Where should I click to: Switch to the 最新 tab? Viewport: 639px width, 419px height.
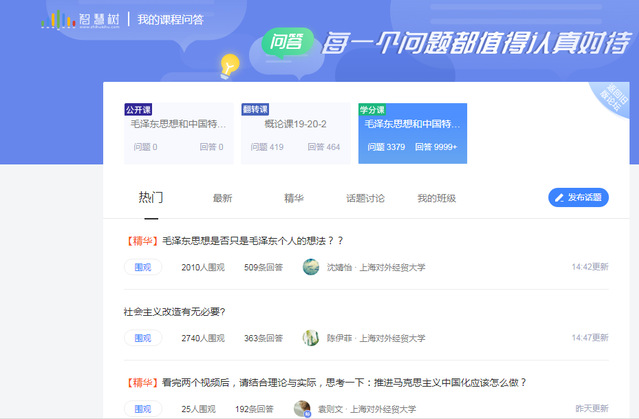222,198
